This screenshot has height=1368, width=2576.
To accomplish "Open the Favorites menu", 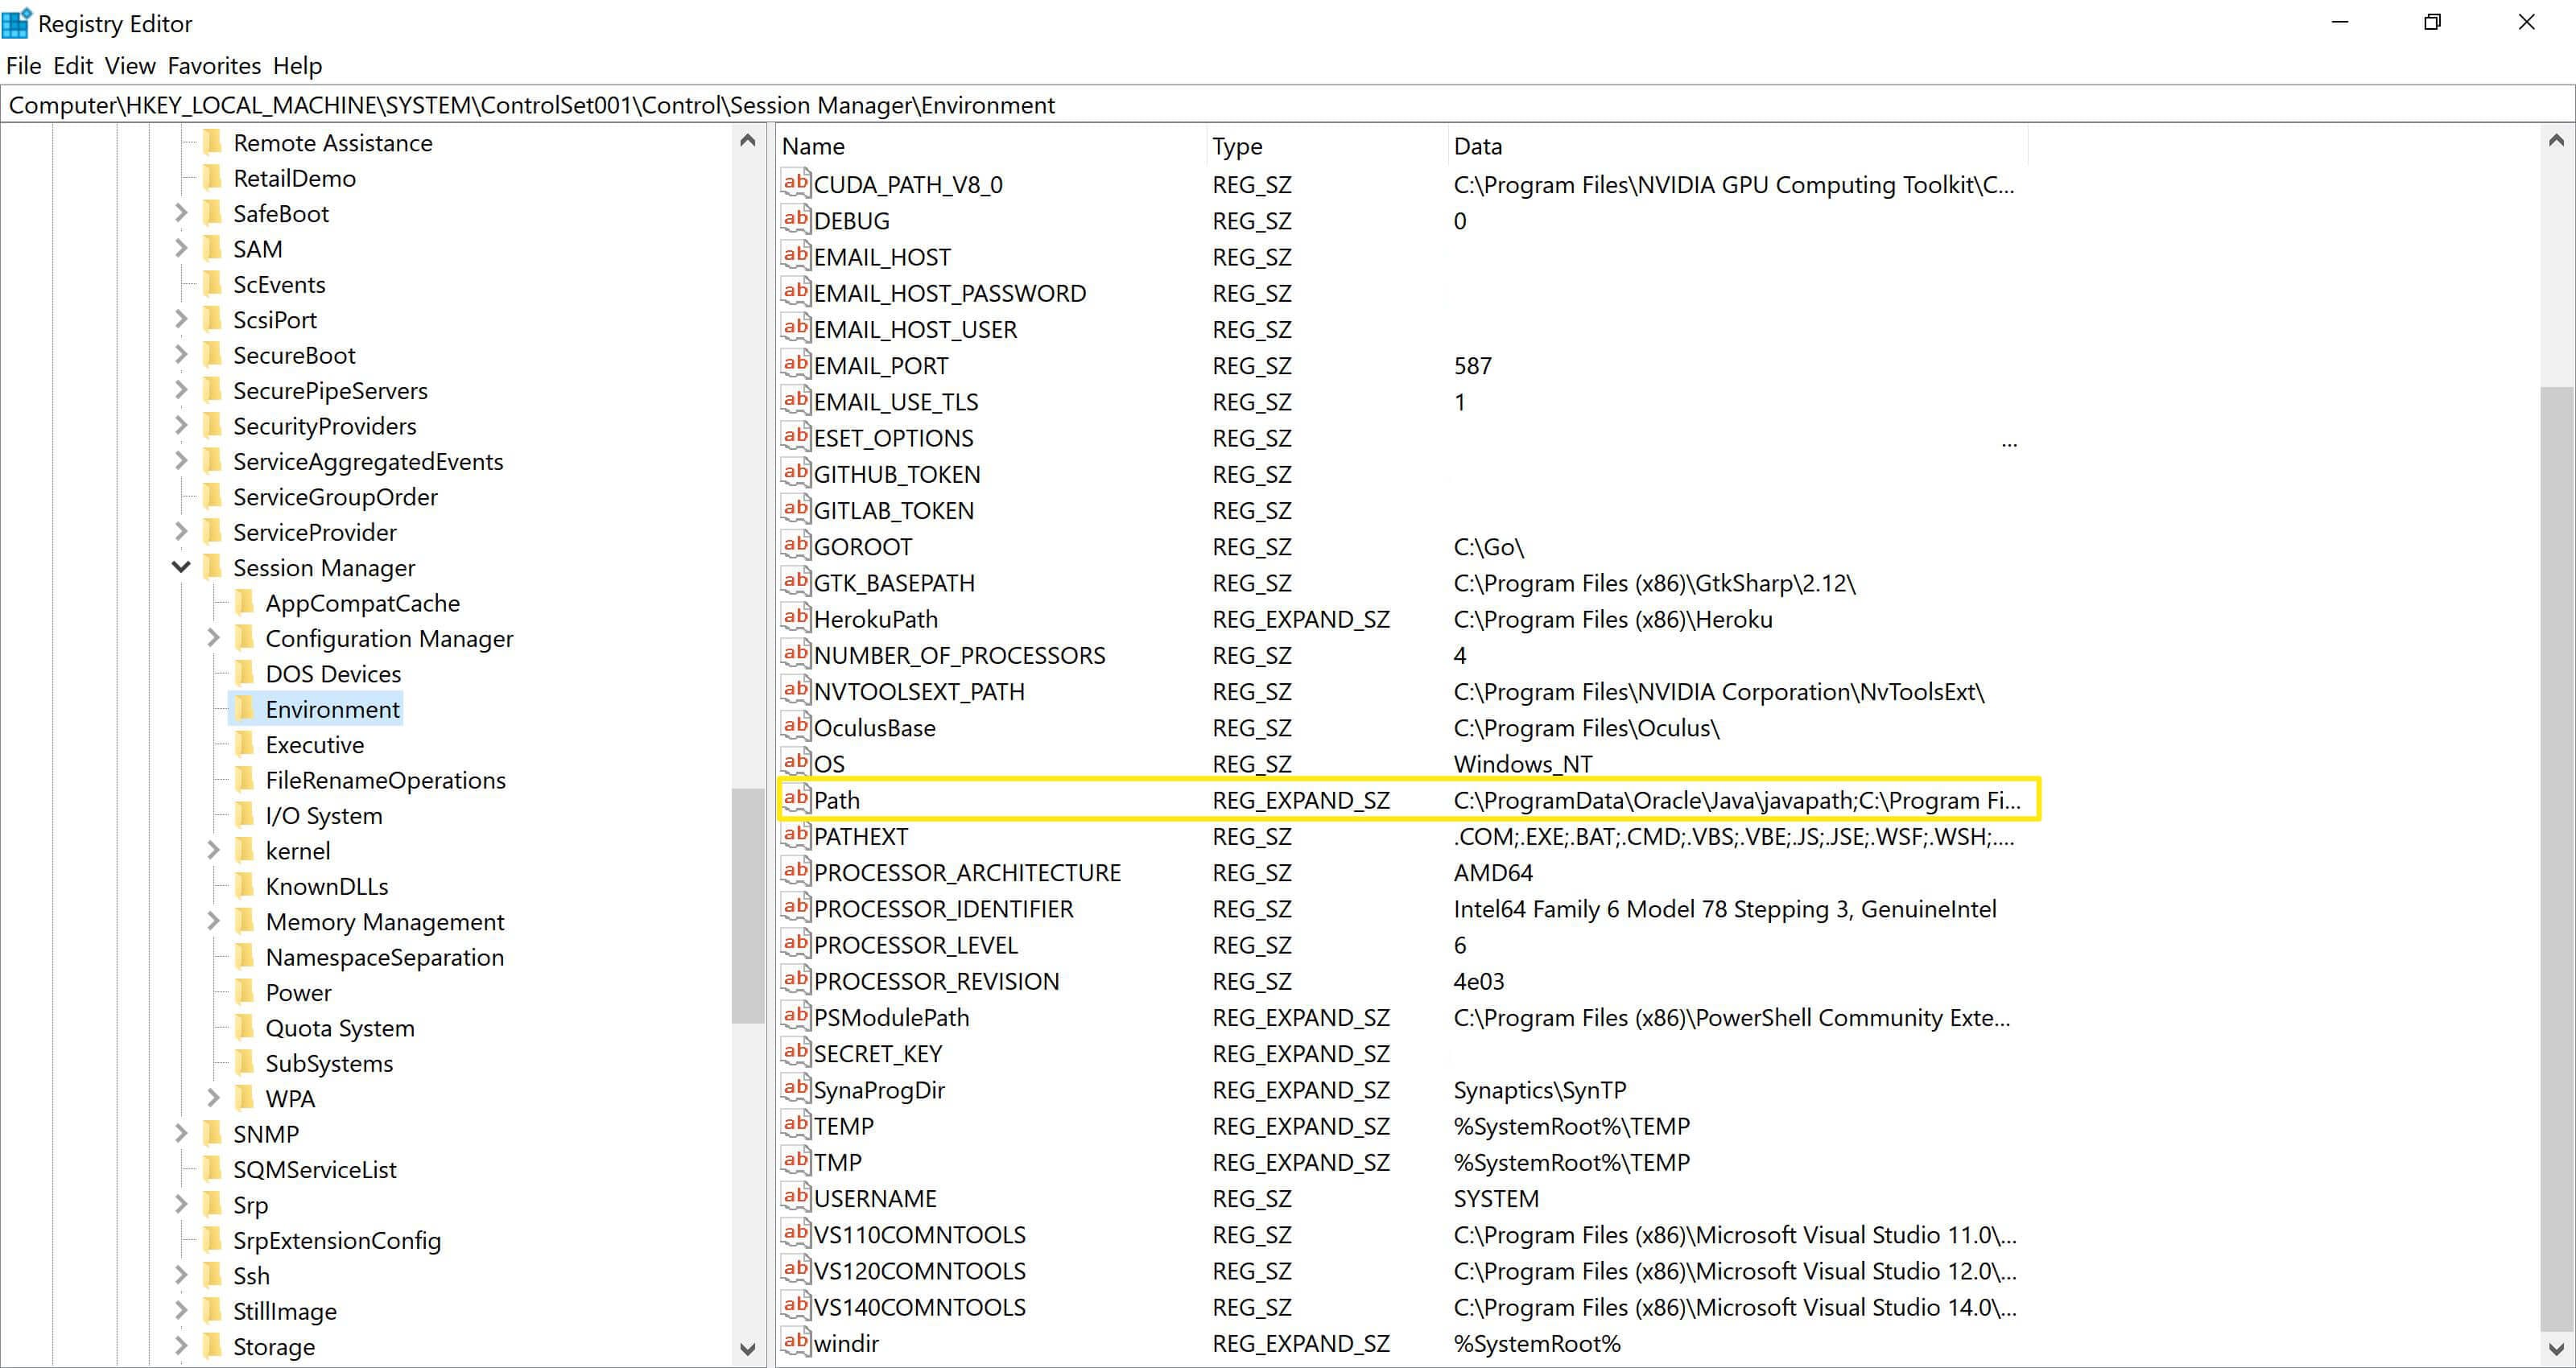I will 214,65.
